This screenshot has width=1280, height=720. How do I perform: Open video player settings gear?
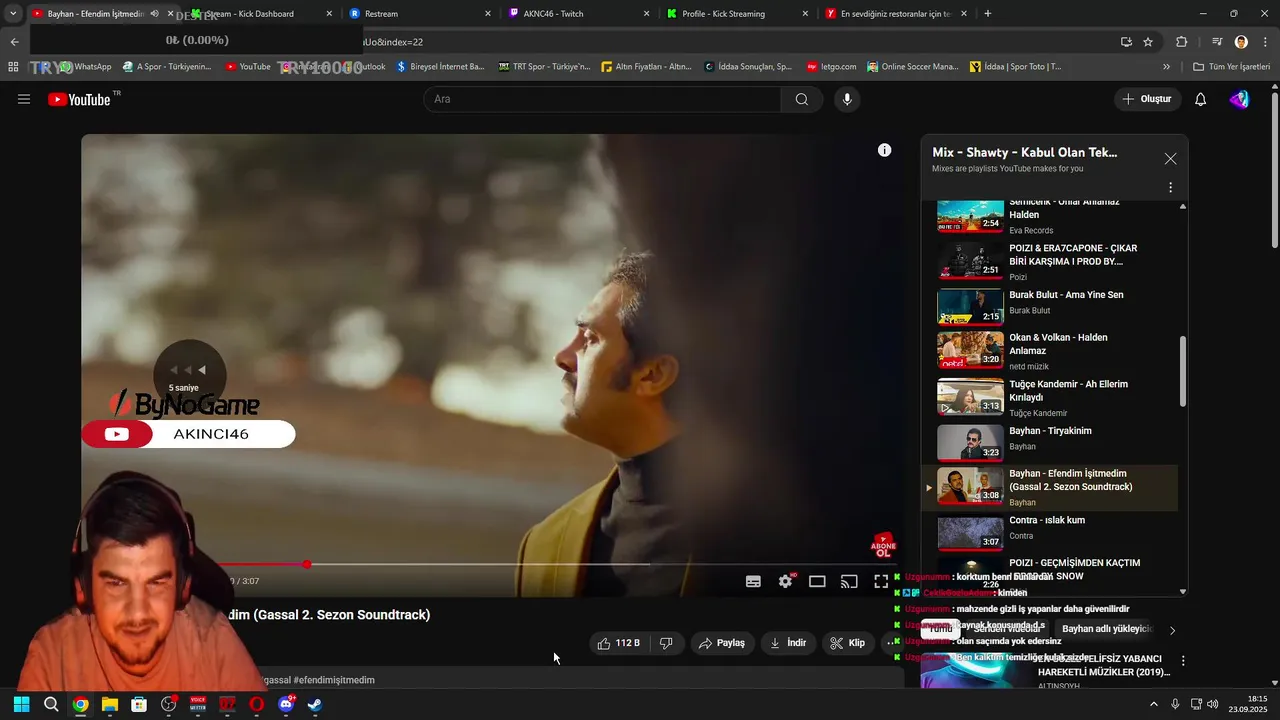pos(786,581)
